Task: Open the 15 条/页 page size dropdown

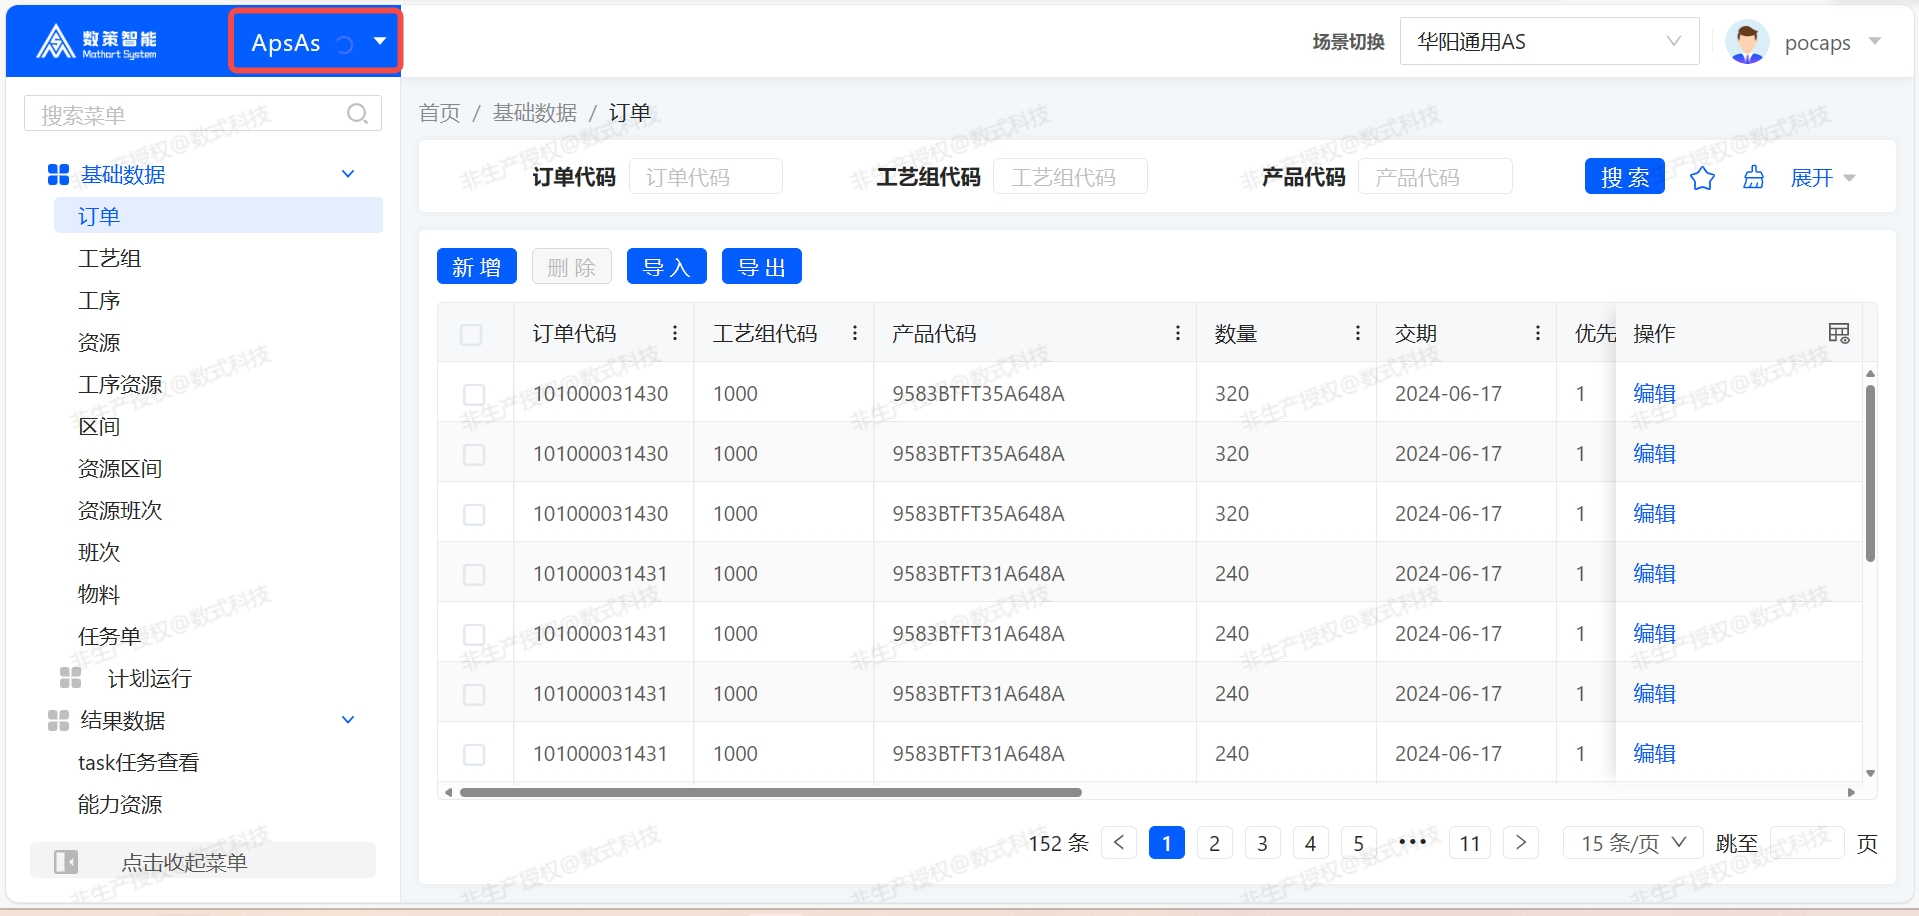Action: click(x=1633, y=843)
